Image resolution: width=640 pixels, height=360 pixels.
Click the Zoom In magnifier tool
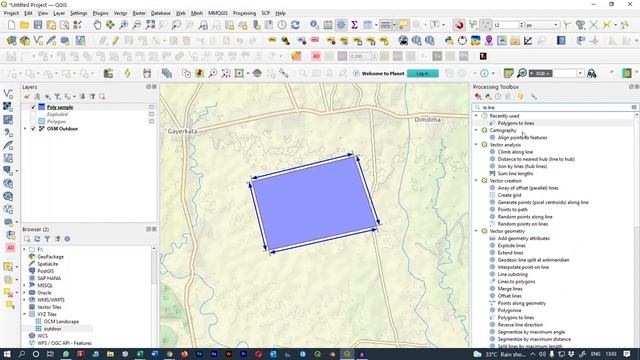123,25
